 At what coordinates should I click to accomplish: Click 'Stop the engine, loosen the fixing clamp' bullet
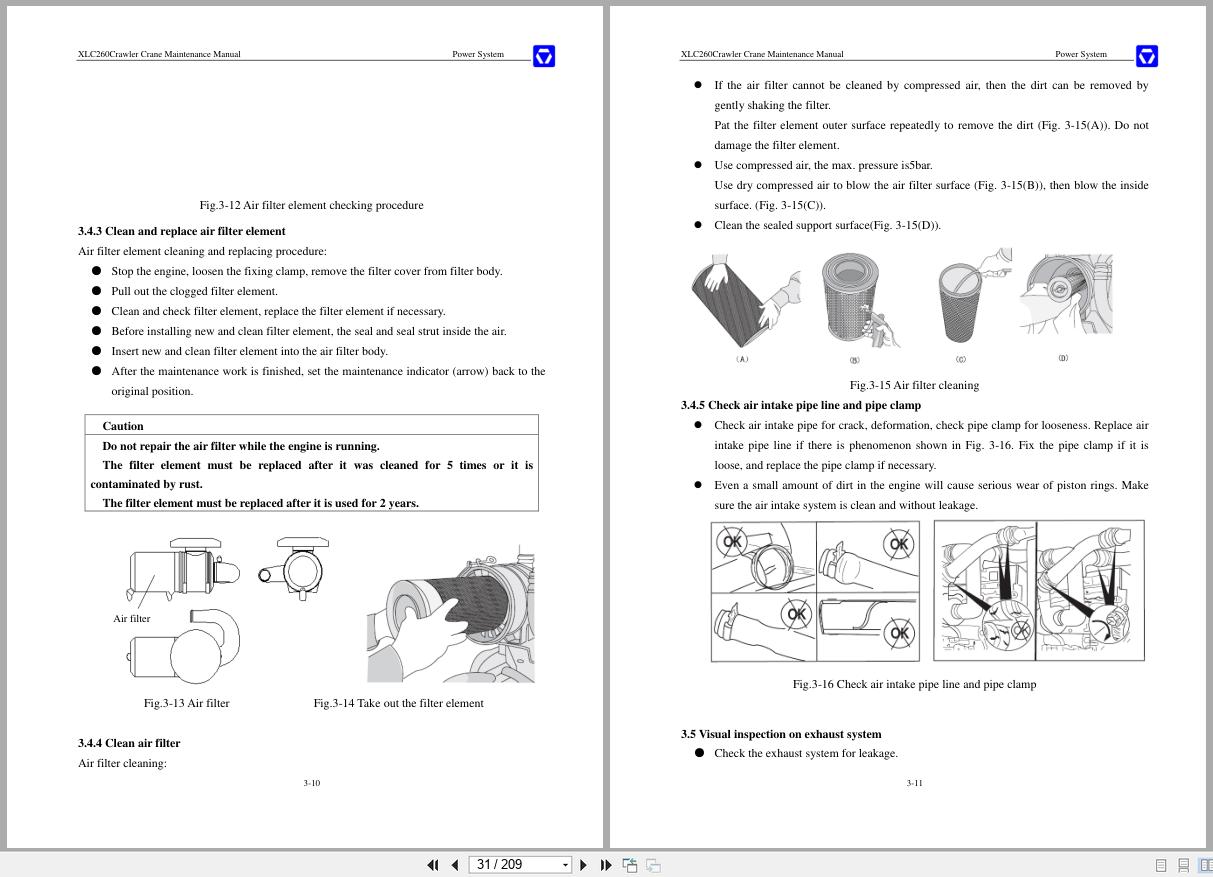(x=307, y=271)
